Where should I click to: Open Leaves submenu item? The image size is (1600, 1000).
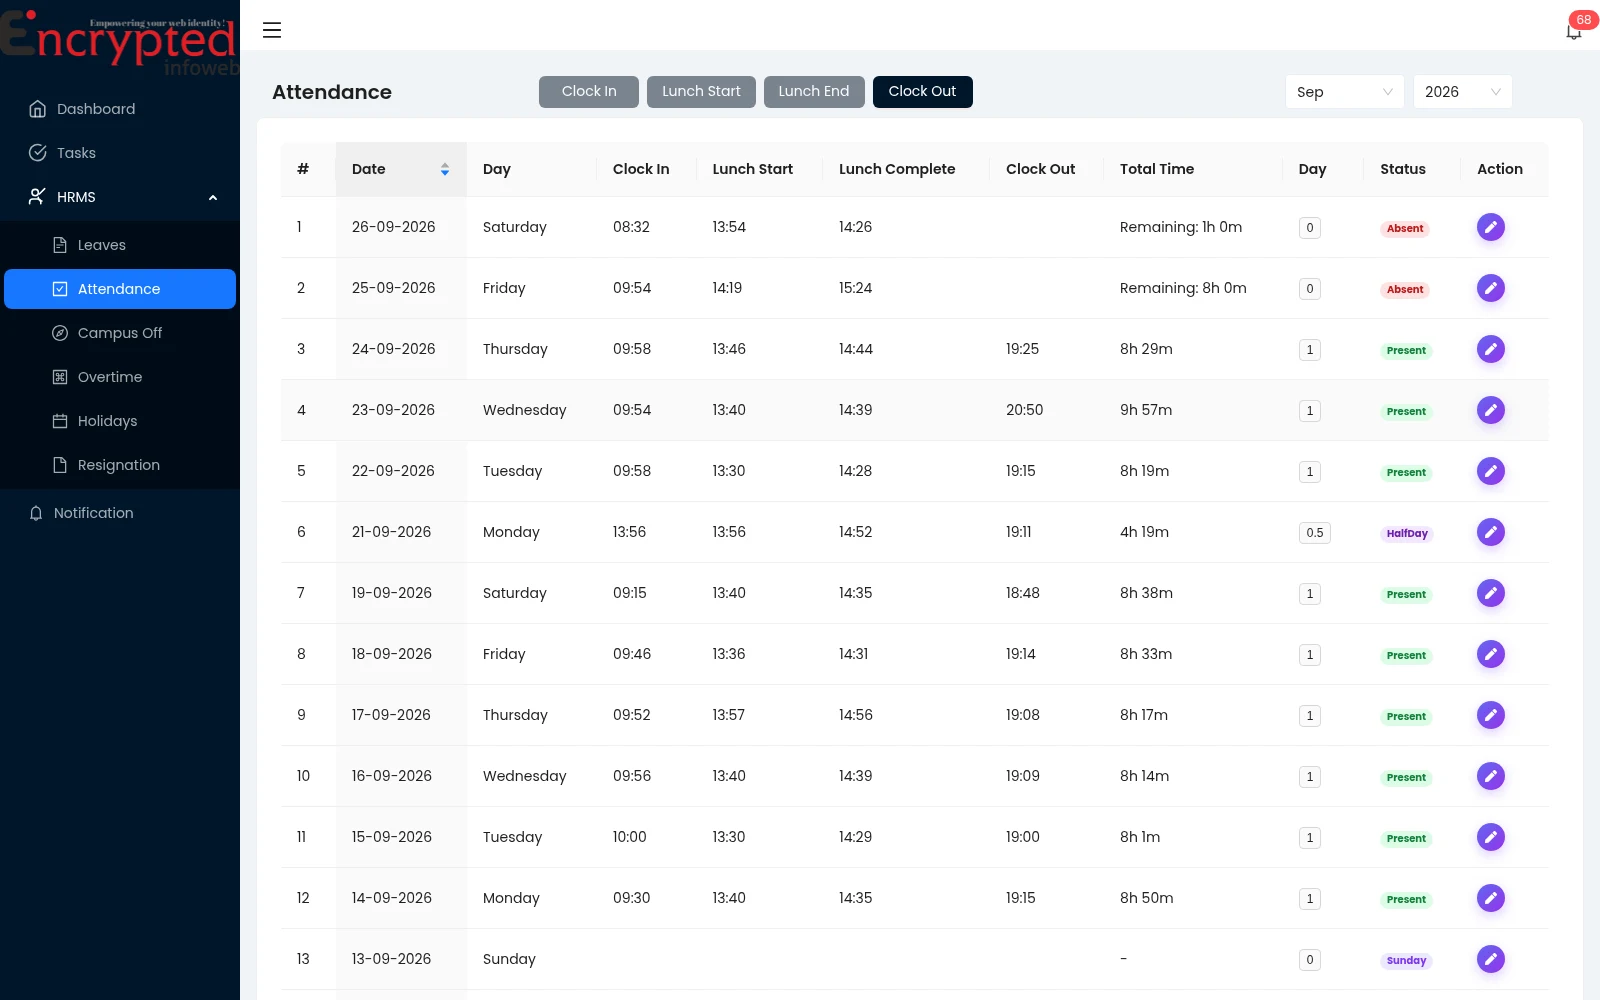coord(120,245)
